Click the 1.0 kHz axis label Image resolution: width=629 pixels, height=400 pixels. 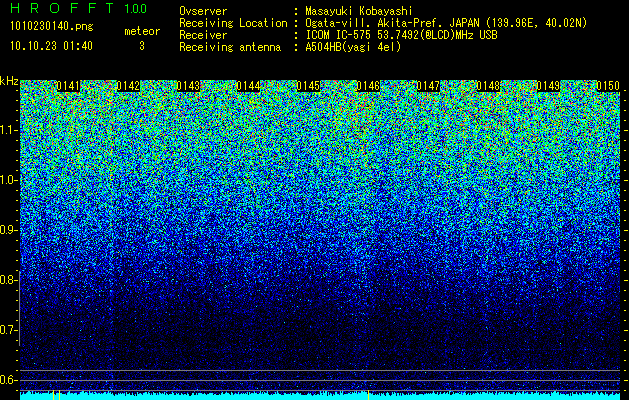tap(8, 180)
